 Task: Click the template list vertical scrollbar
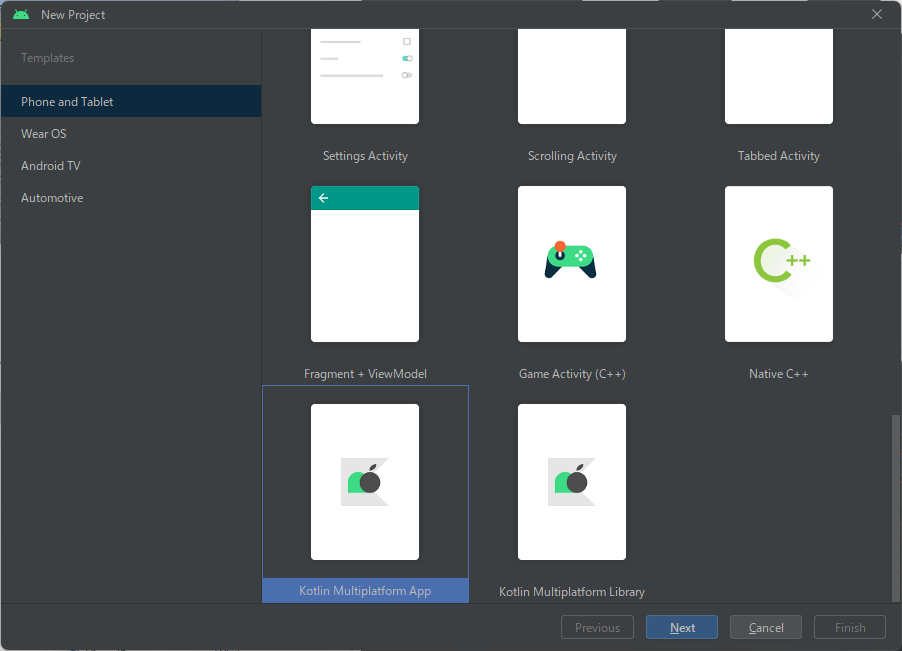click(895, 505)
